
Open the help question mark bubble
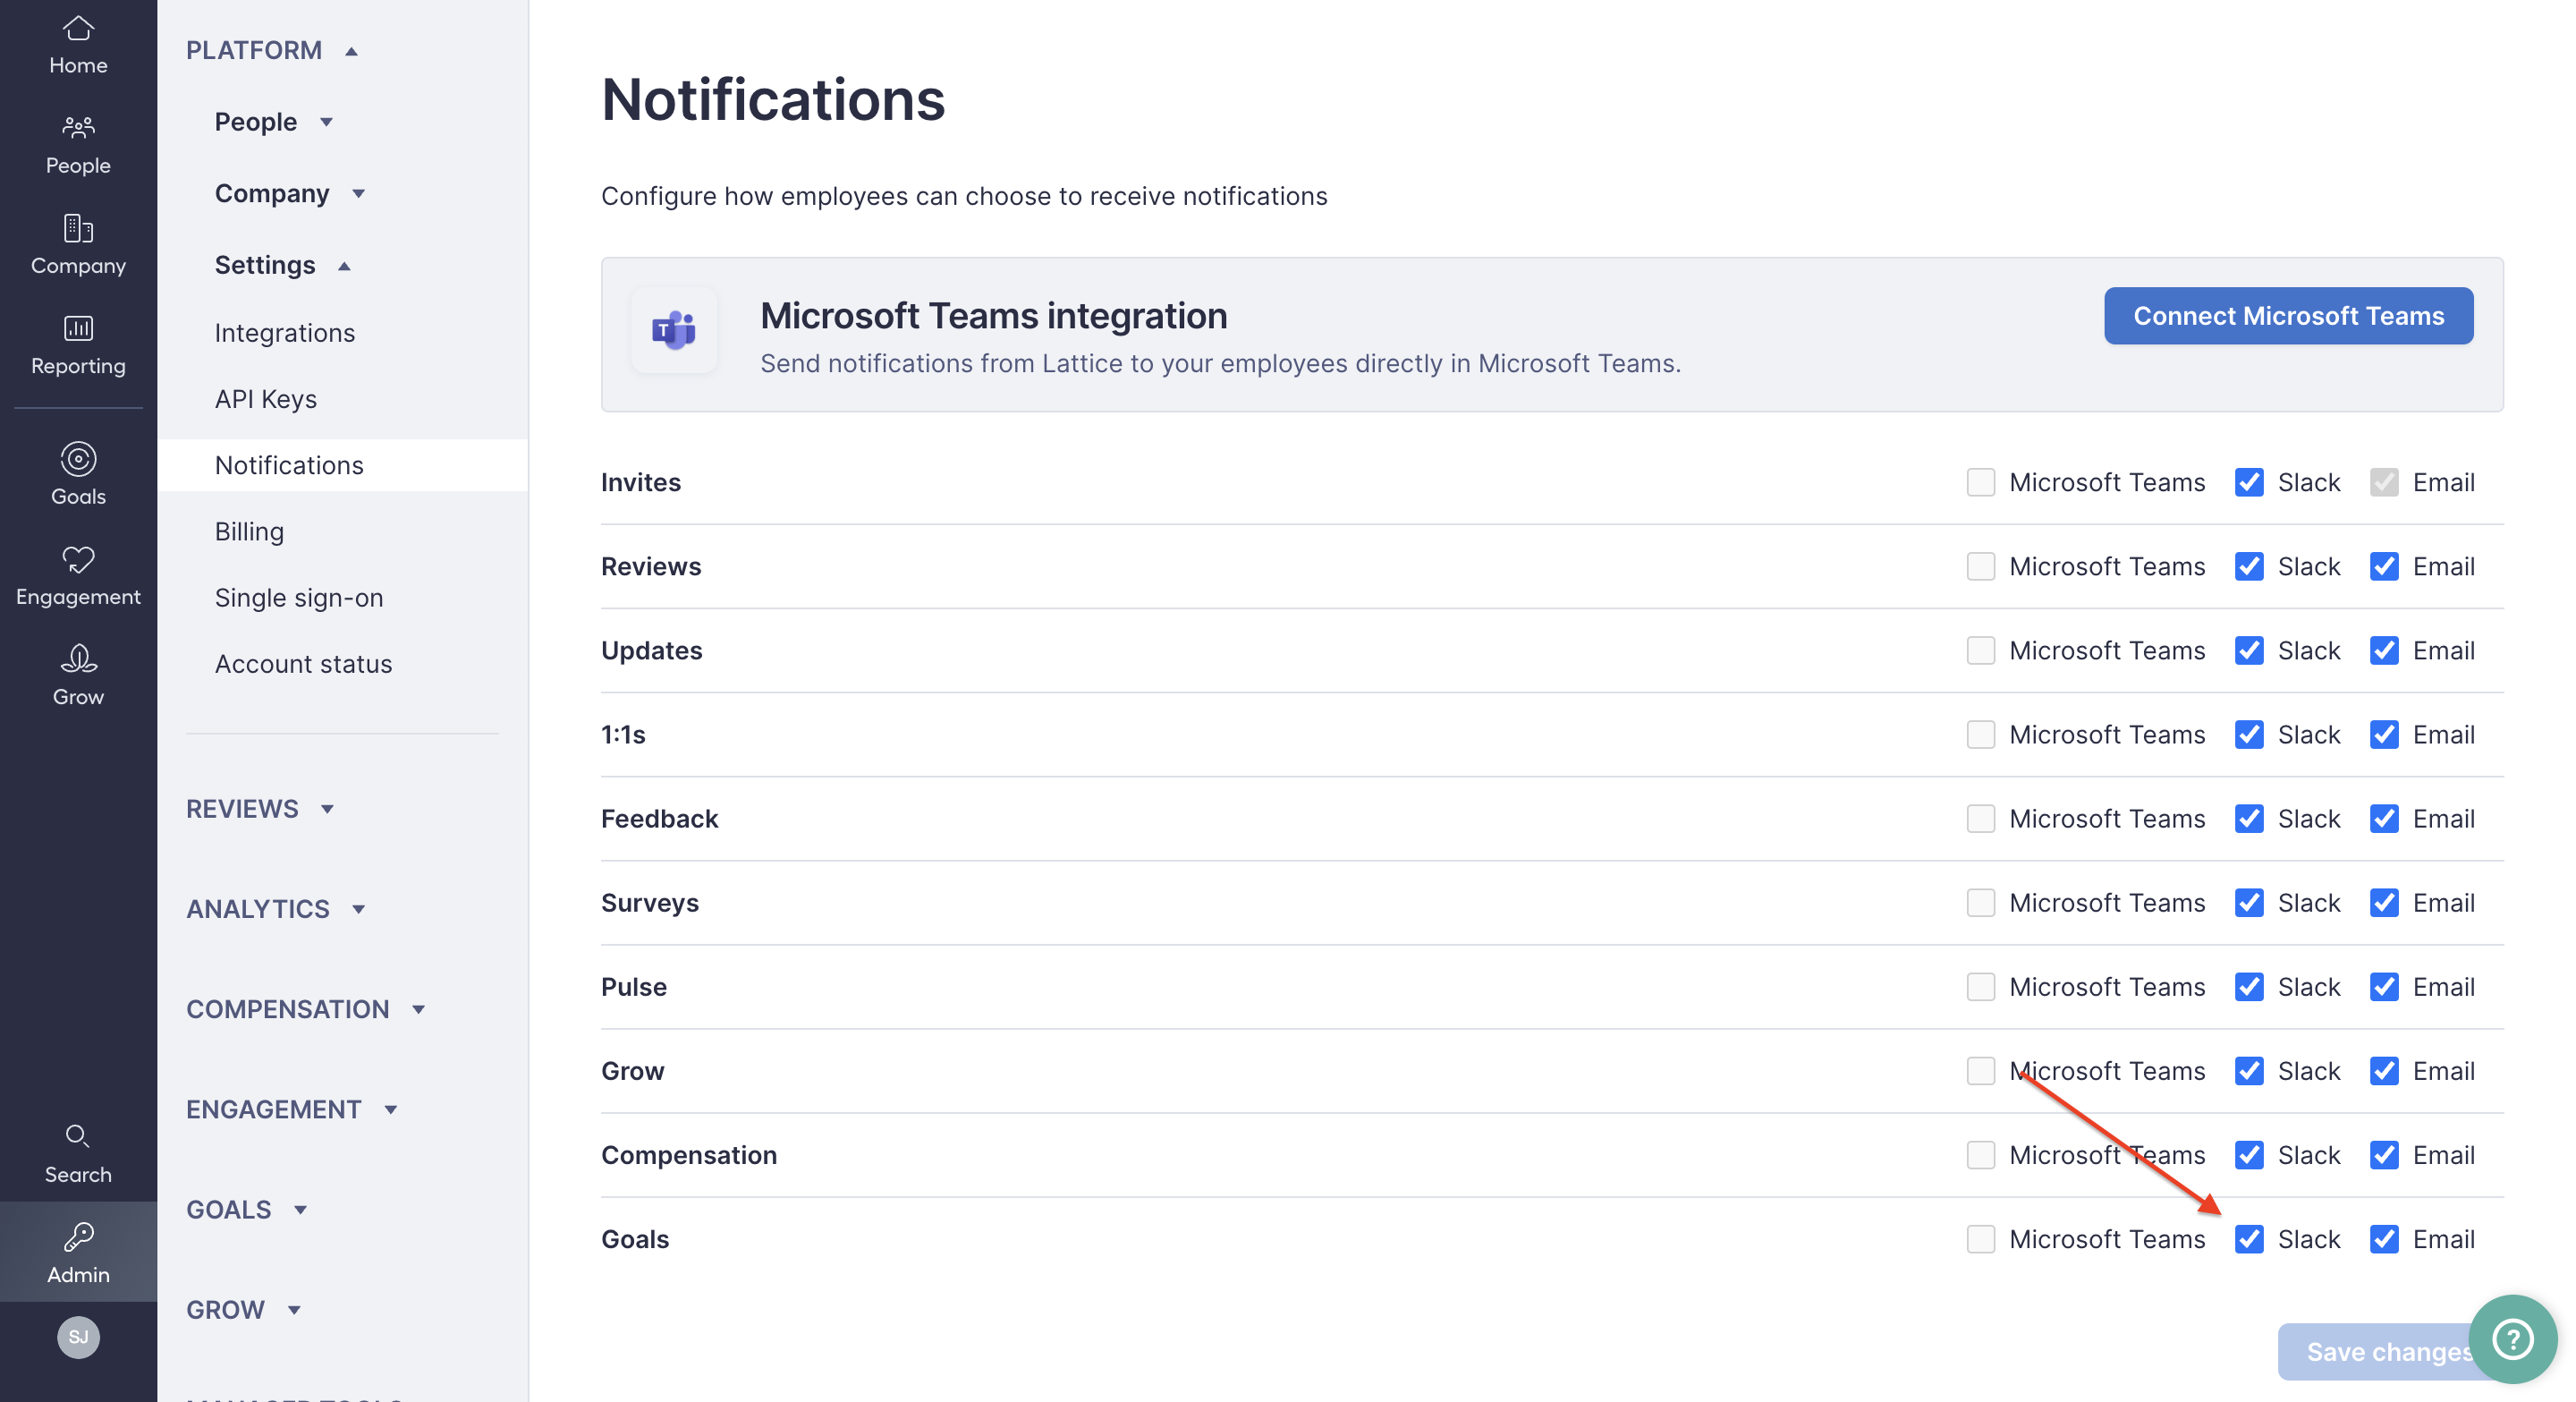click(x=2512, y=1338)
